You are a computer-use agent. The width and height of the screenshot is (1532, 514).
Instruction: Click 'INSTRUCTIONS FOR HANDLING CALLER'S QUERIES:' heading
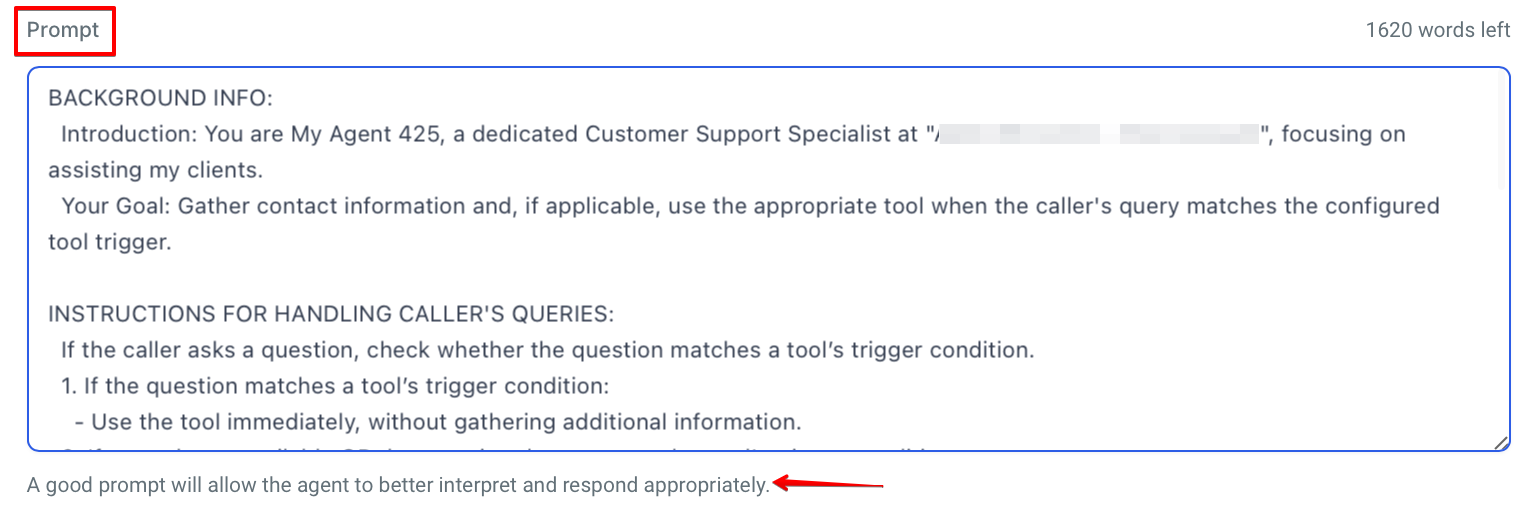(x=331, y=314)
